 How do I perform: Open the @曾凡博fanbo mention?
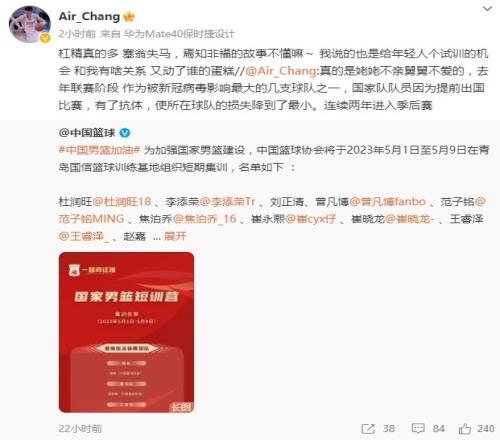(387, 202)
